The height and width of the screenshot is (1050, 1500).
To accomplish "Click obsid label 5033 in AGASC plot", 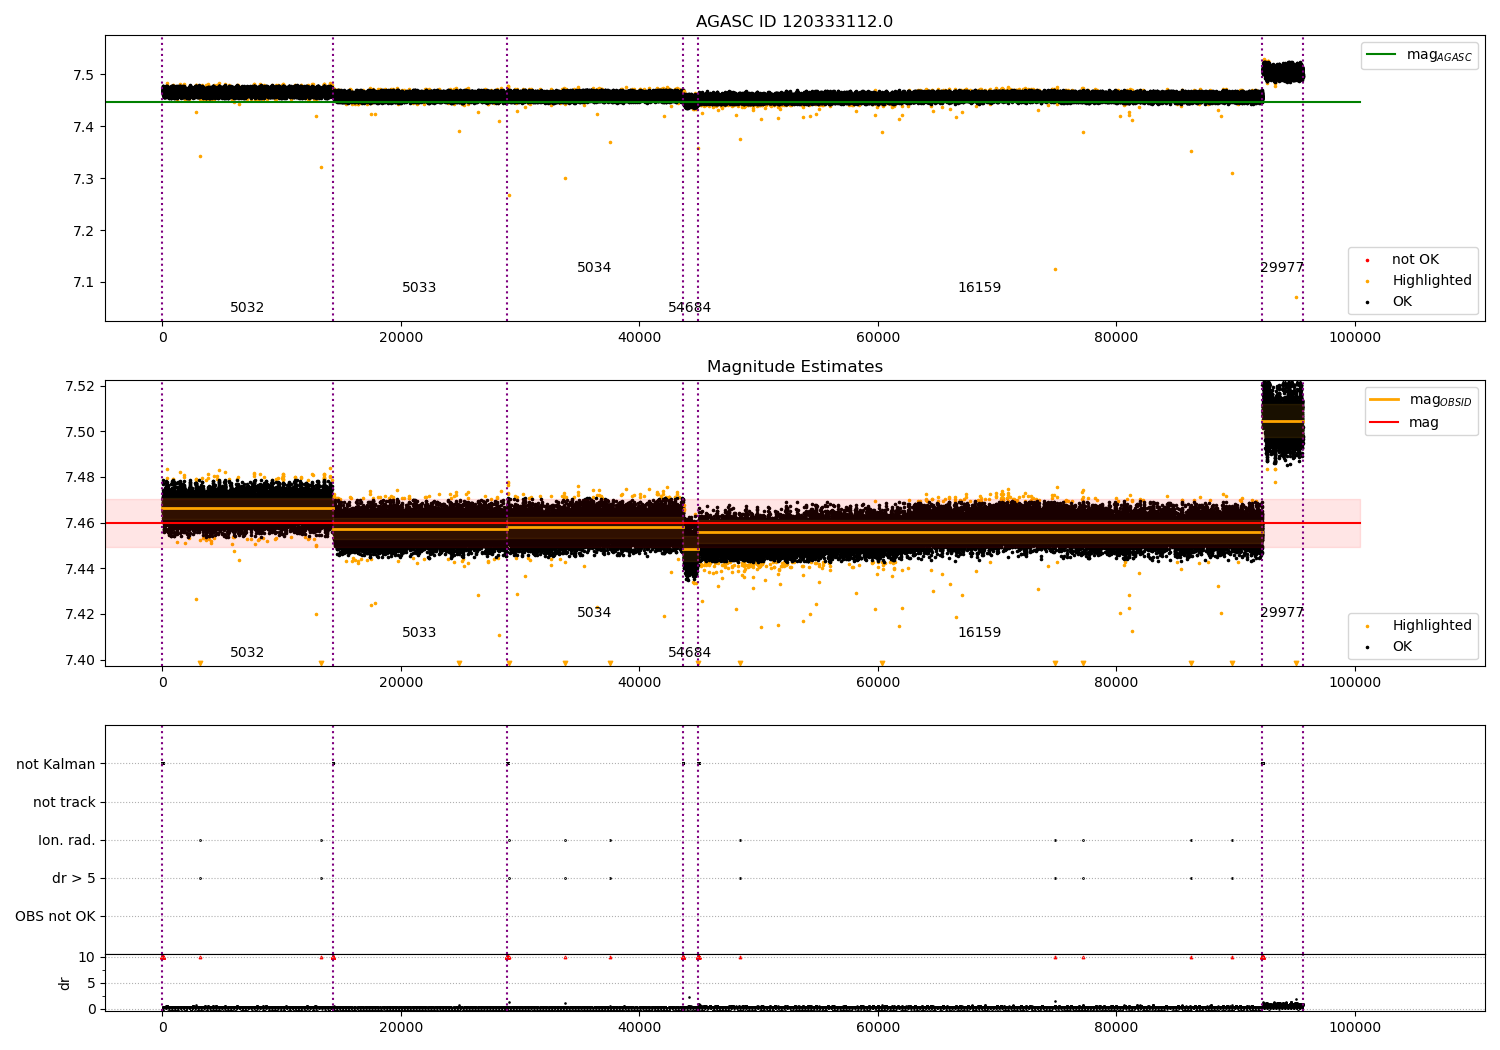I will pyautogui.click(x=419, y=288).
